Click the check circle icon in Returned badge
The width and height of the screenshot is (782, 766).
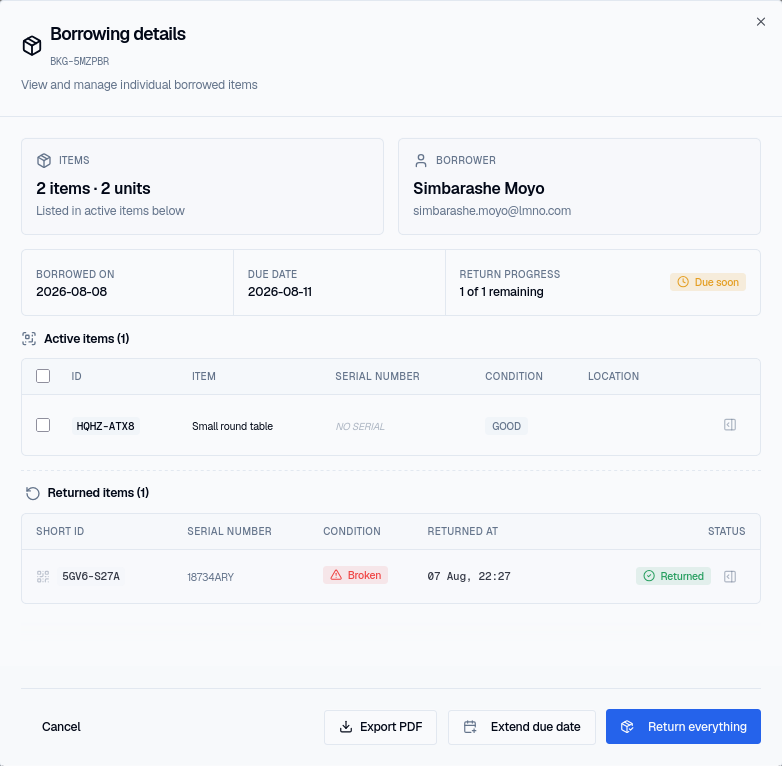[x=649, y=576]
